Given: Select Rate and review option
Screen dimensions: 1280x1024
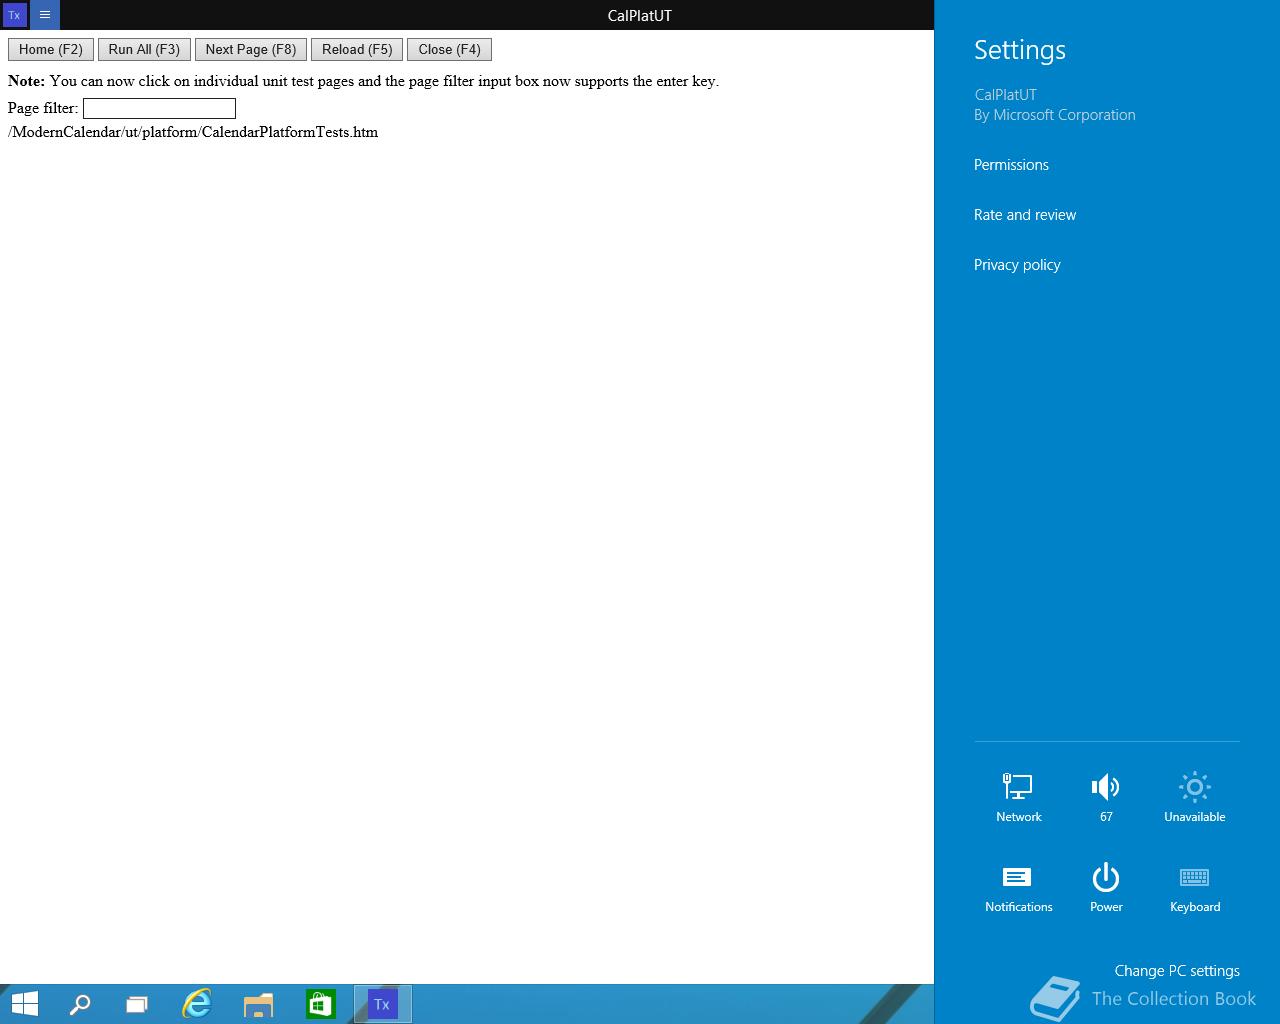Looking at the screenshot, I should click(x=1025, y=215).
